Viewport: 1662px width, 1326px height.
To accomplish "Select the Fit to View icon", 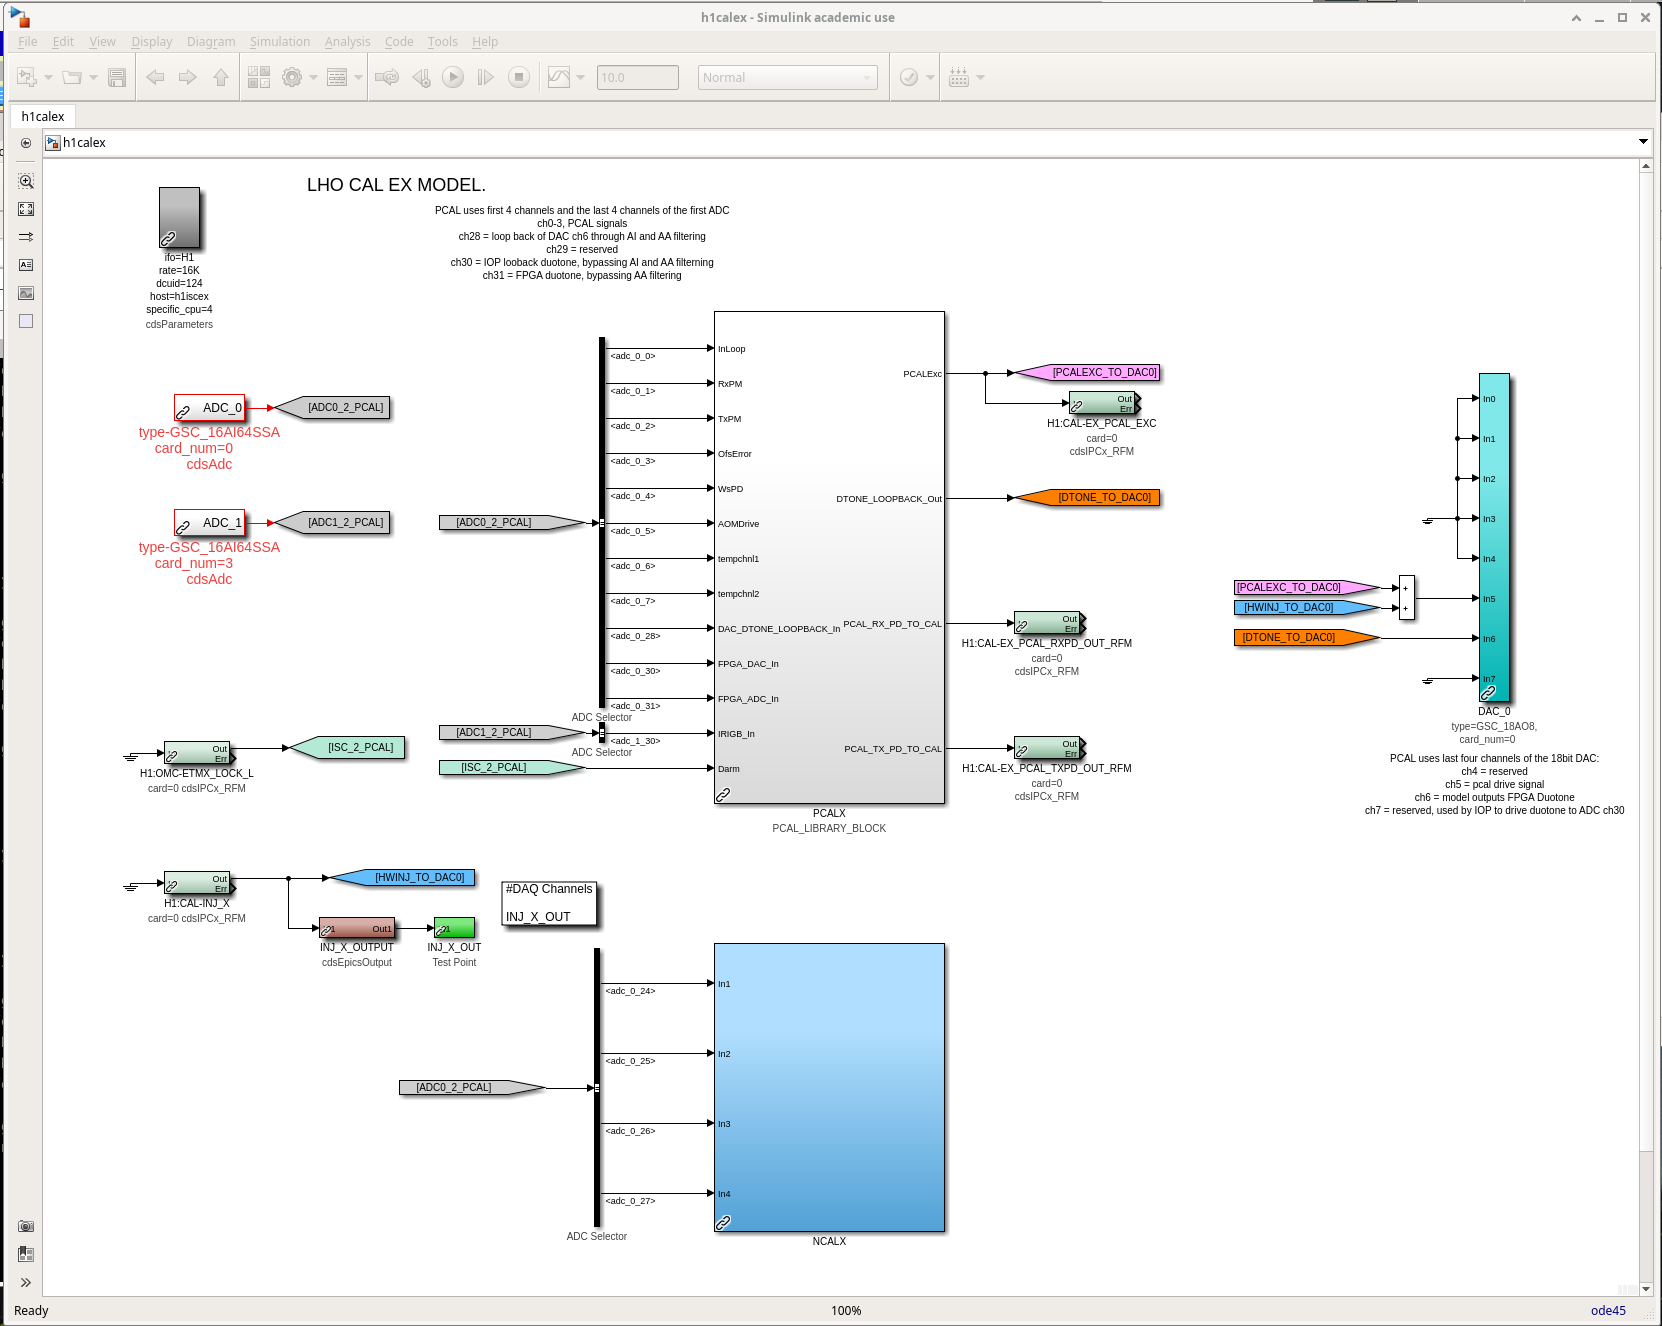I will click(26, 209).
